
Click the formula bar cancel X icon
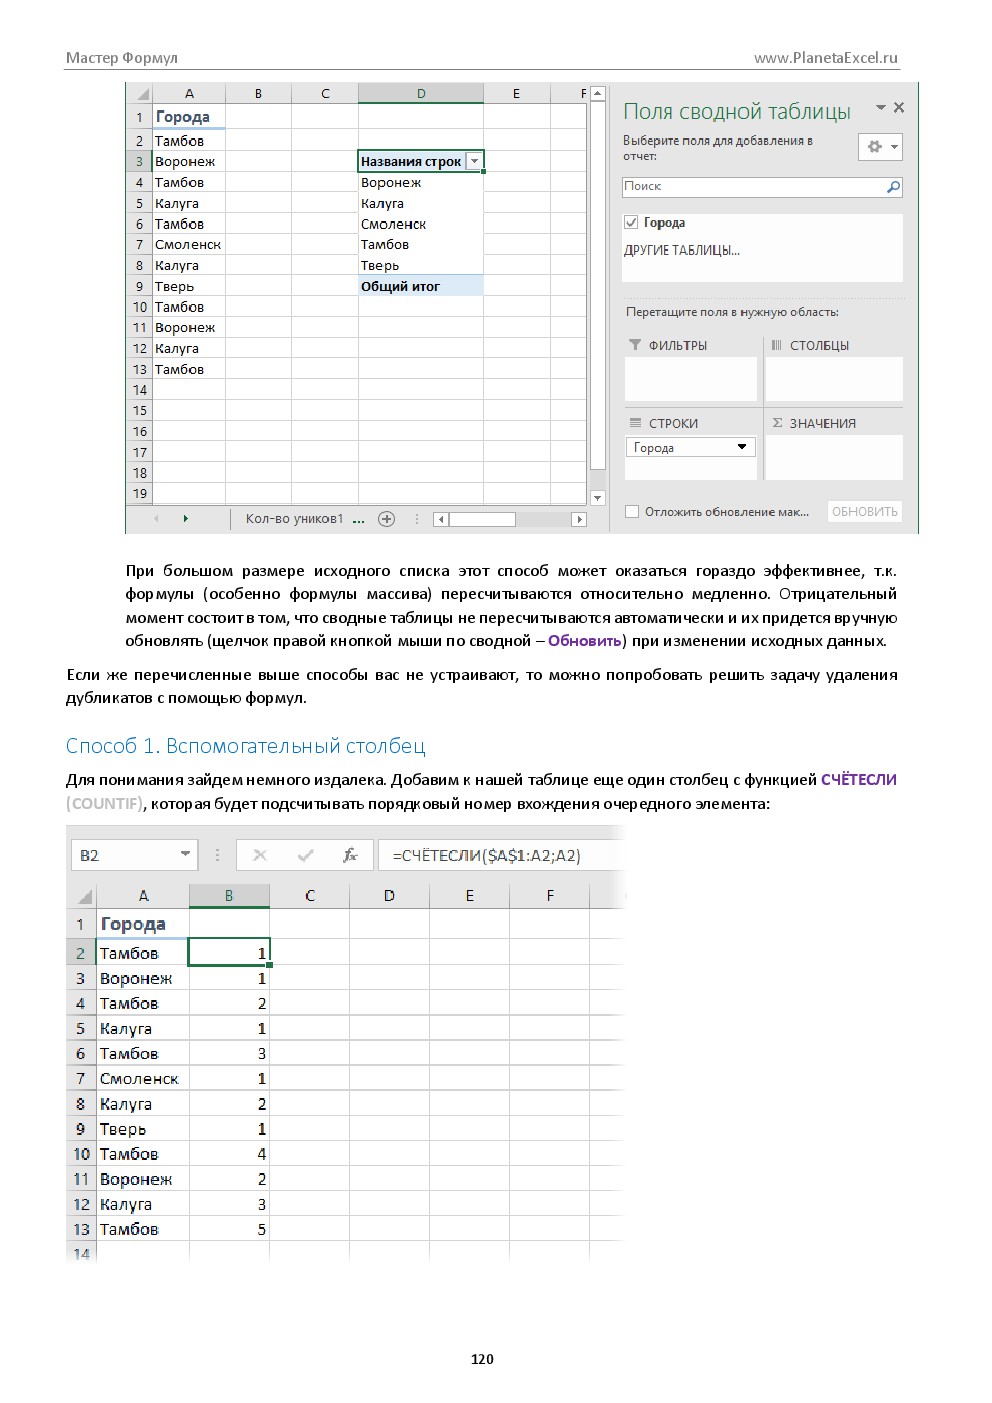pos(260,855)
